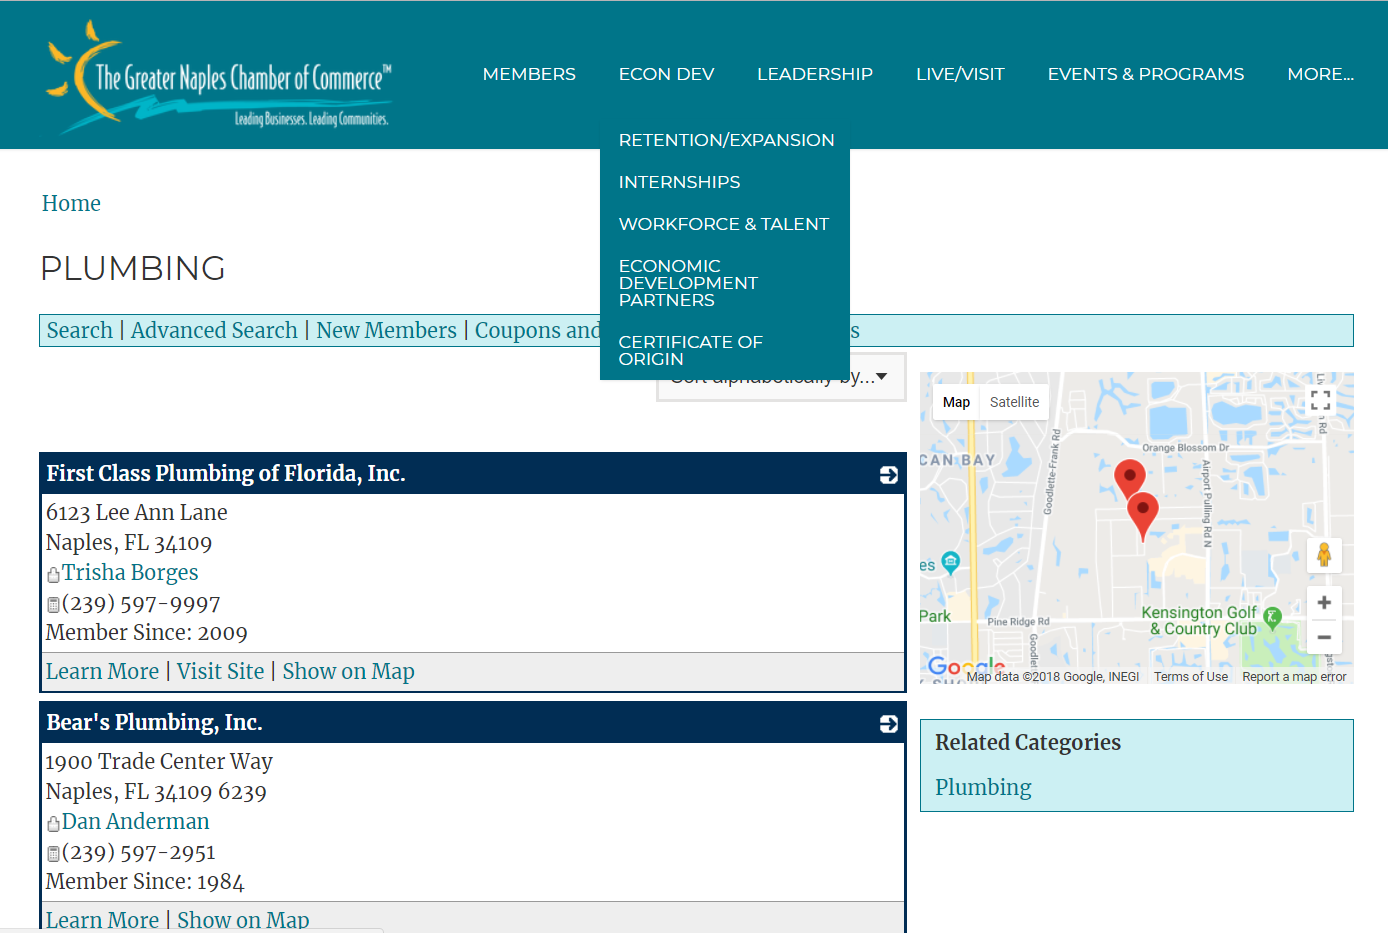Open the LIVE/VISIT menu

click(960, 74)
